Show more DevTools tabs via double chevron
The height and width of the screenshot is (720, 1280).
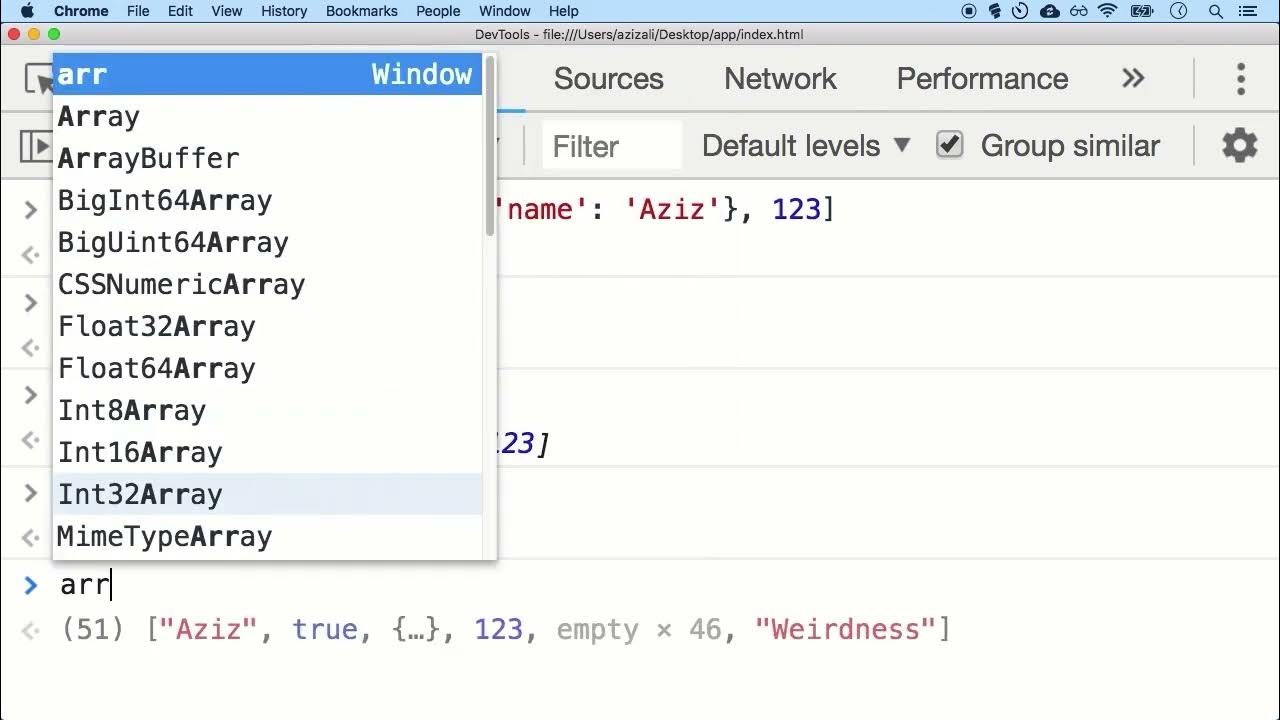click(x=1133, y=79)
